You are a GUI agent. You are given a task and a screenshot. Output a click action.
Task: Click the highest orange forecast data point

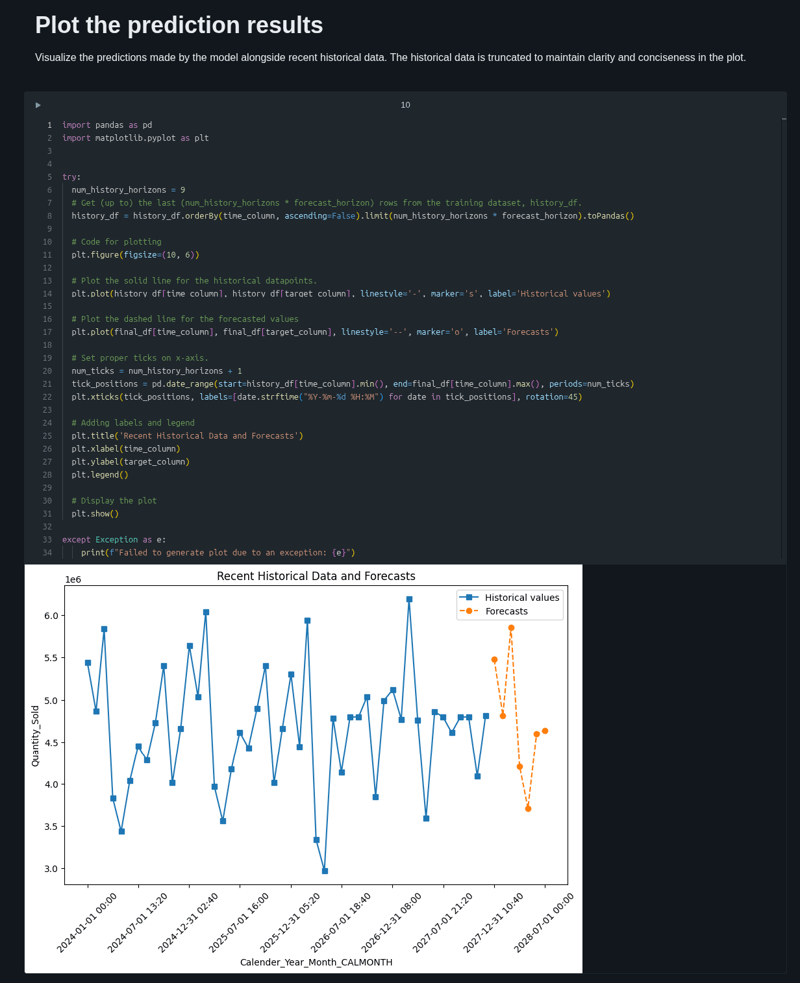click(511, 628)
